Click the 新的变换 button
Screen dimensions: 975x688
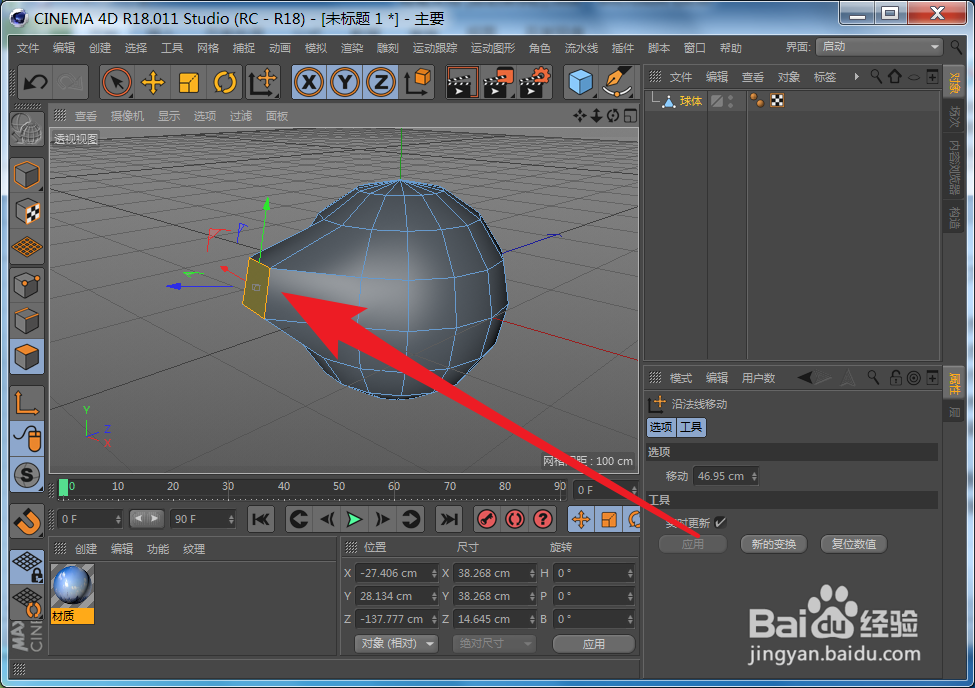click(774, 544)
